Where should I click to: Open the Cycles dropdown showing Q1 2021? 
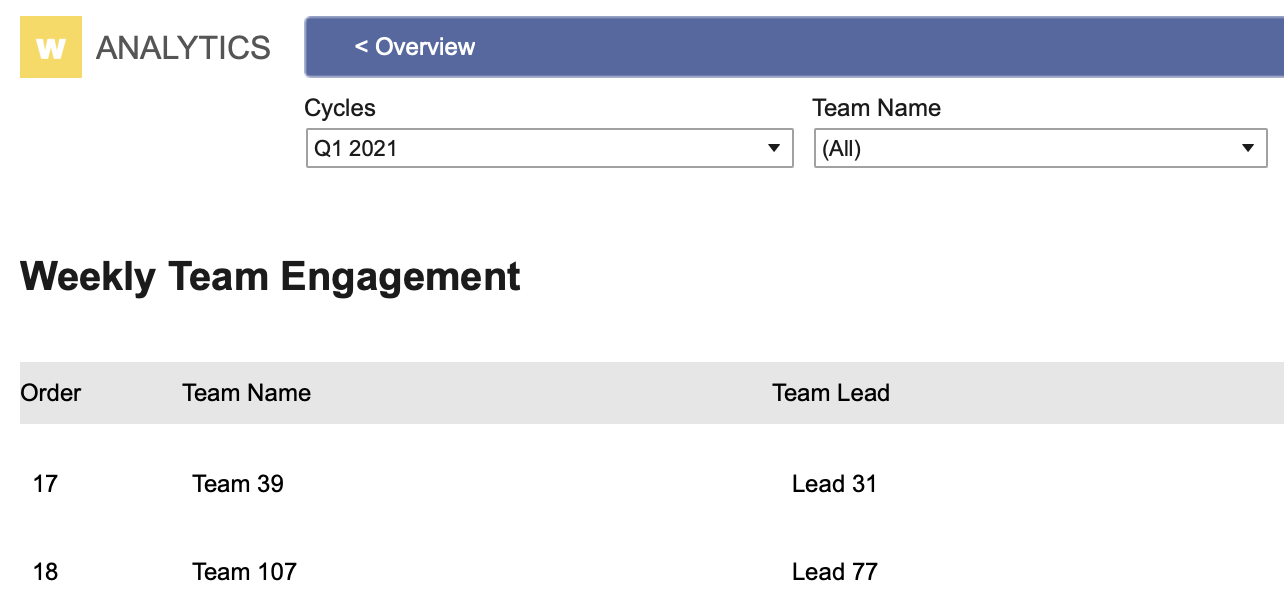coord(549,148)
